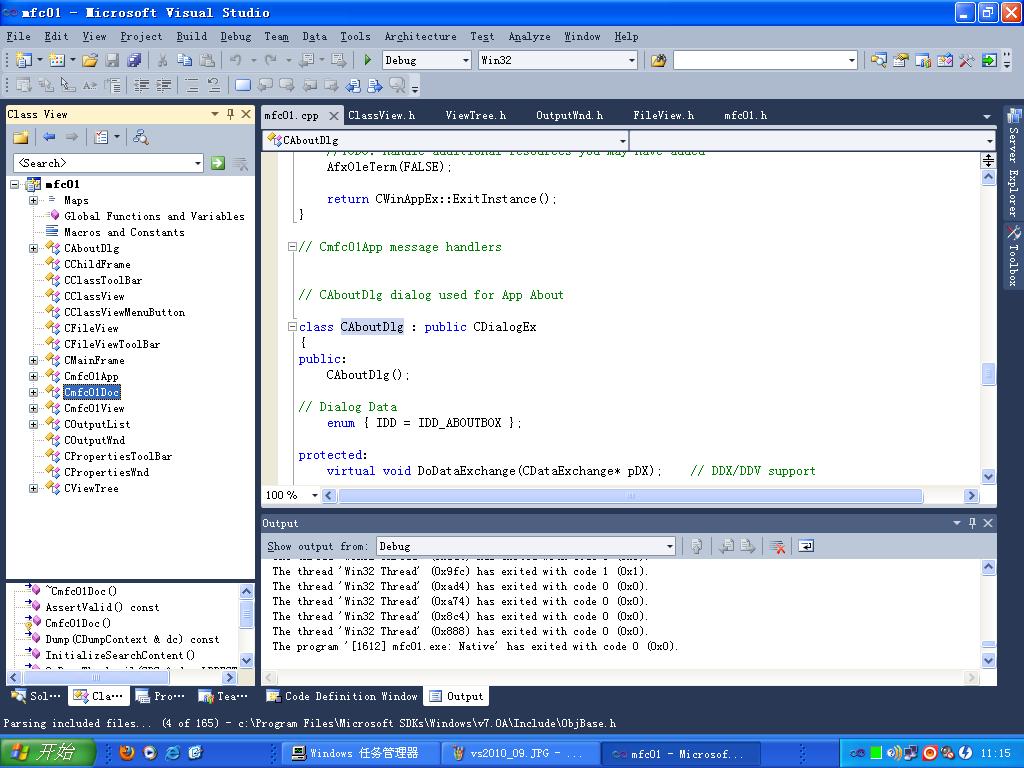Open the Windows Task Manager taskbar button
The width and height of the screenshot is (1024, 768).
tap(361, 753)
